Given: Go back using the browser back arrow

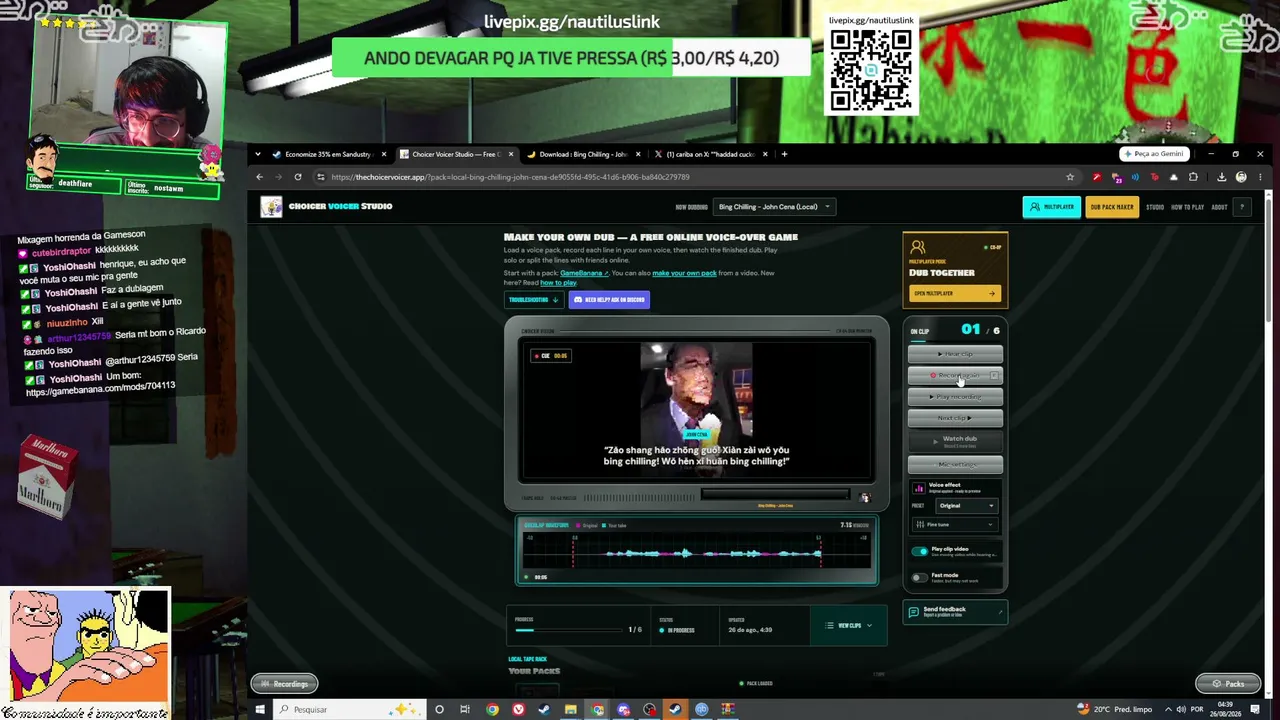Looking at the screenshot, I should (x=259, y=177).
